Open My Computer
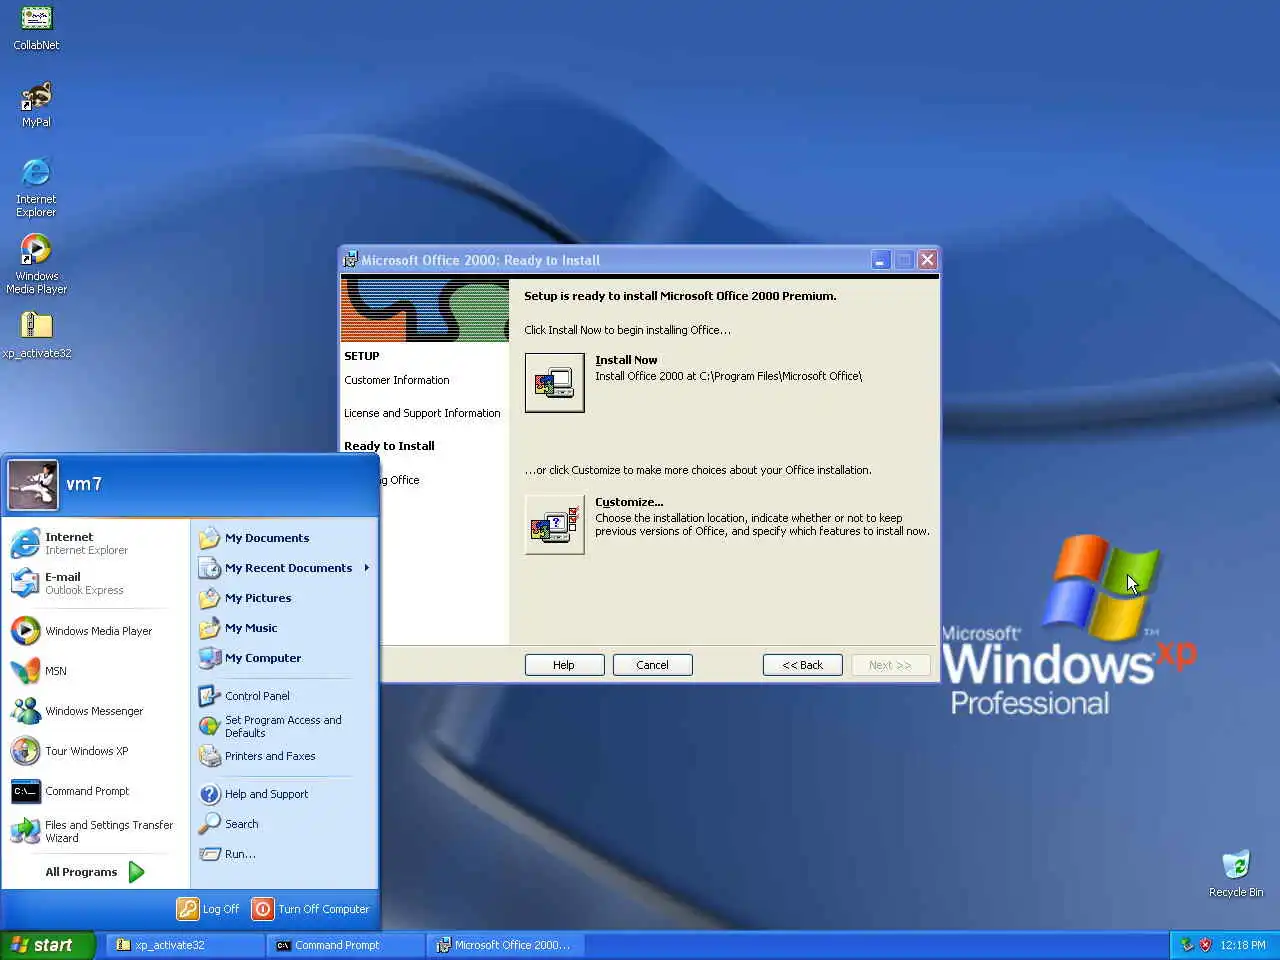The height and width of the screenshot is (960, 1280). point(284,658)
